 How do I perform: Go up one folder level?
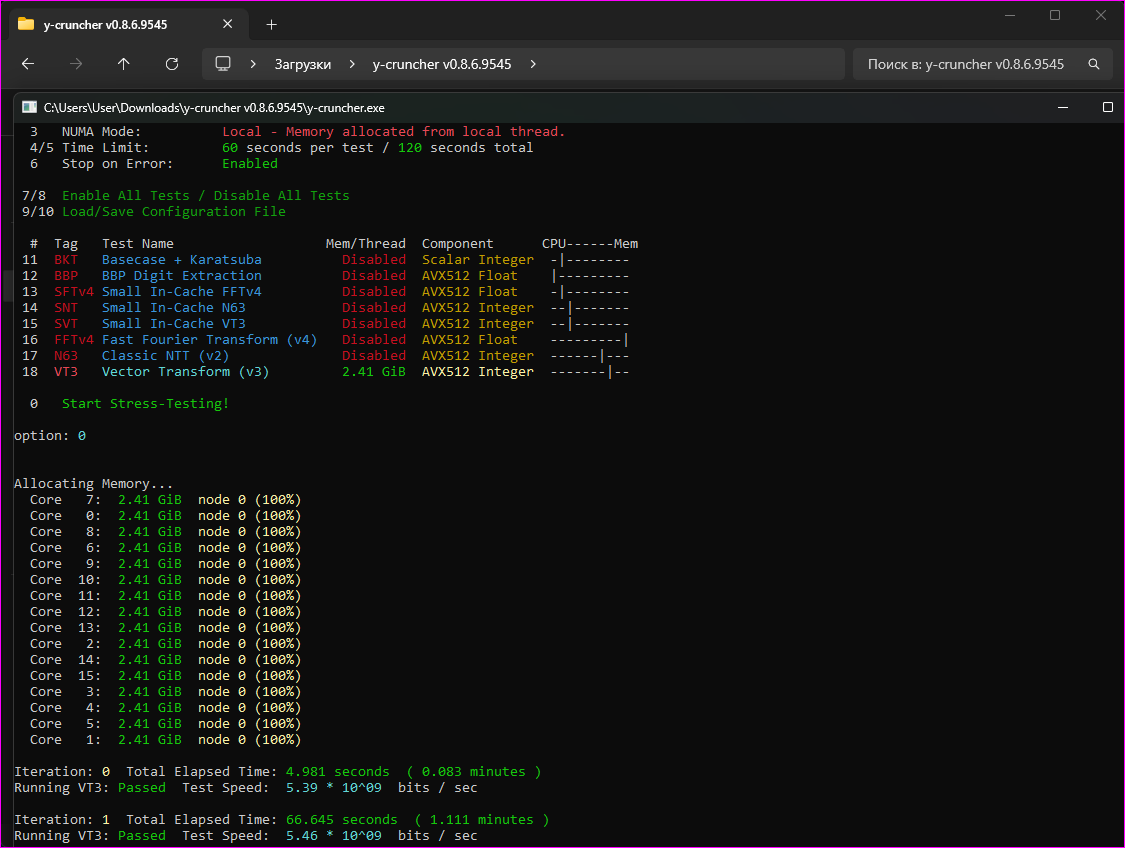(x=123, y=64)
